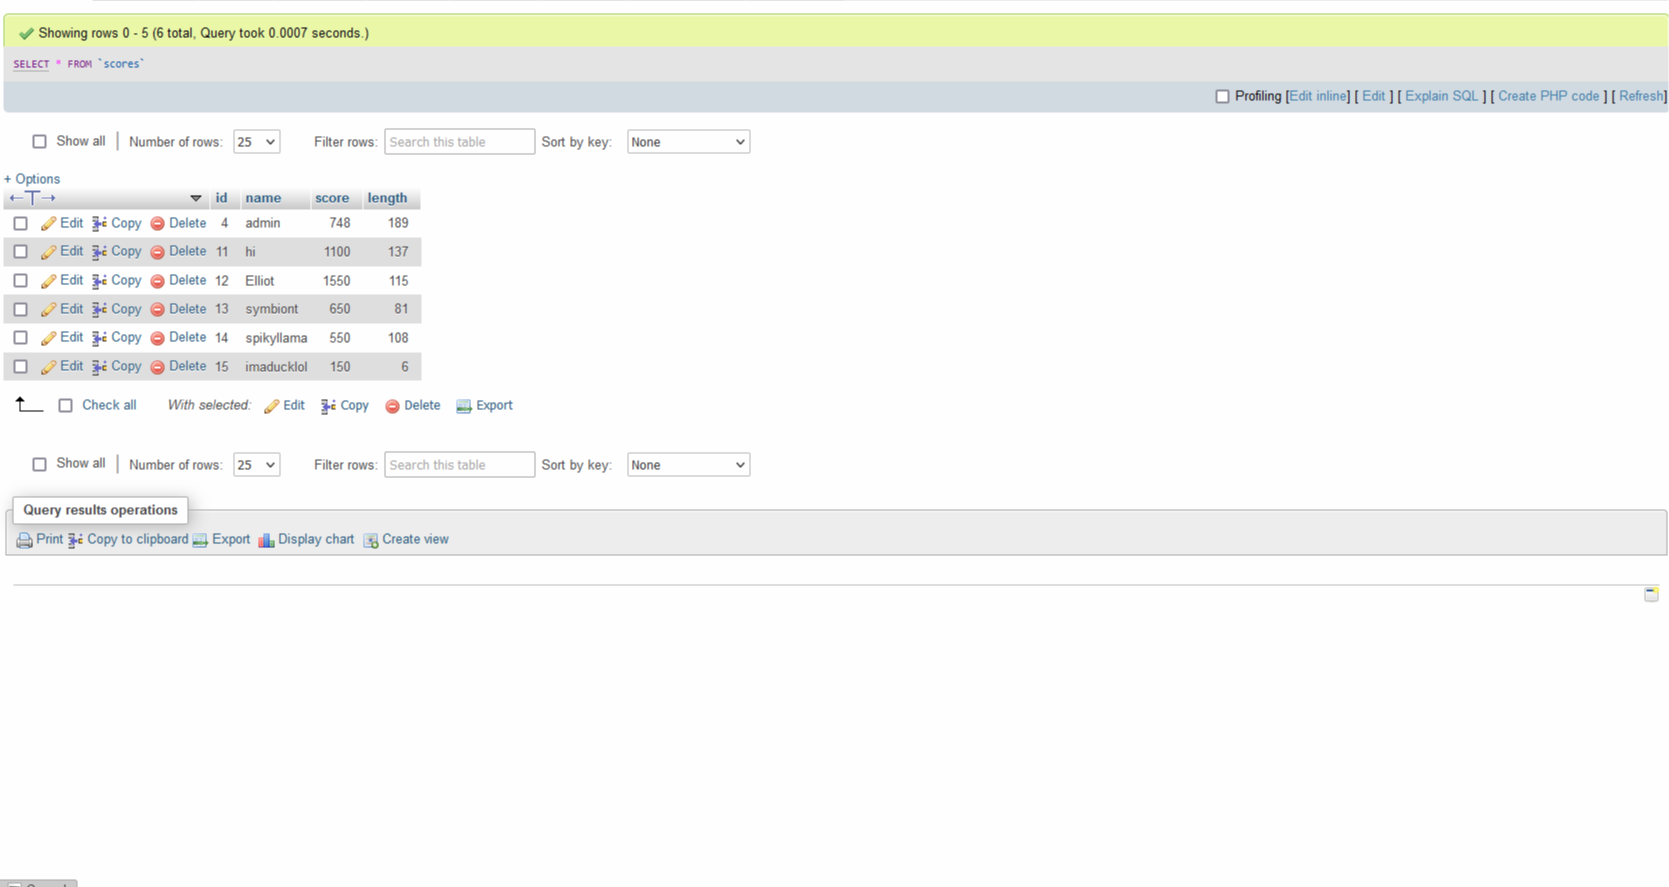Click the With selected red Delete icon
Viewport: 1669px width, 887px height.
click(x=392, y=406)
